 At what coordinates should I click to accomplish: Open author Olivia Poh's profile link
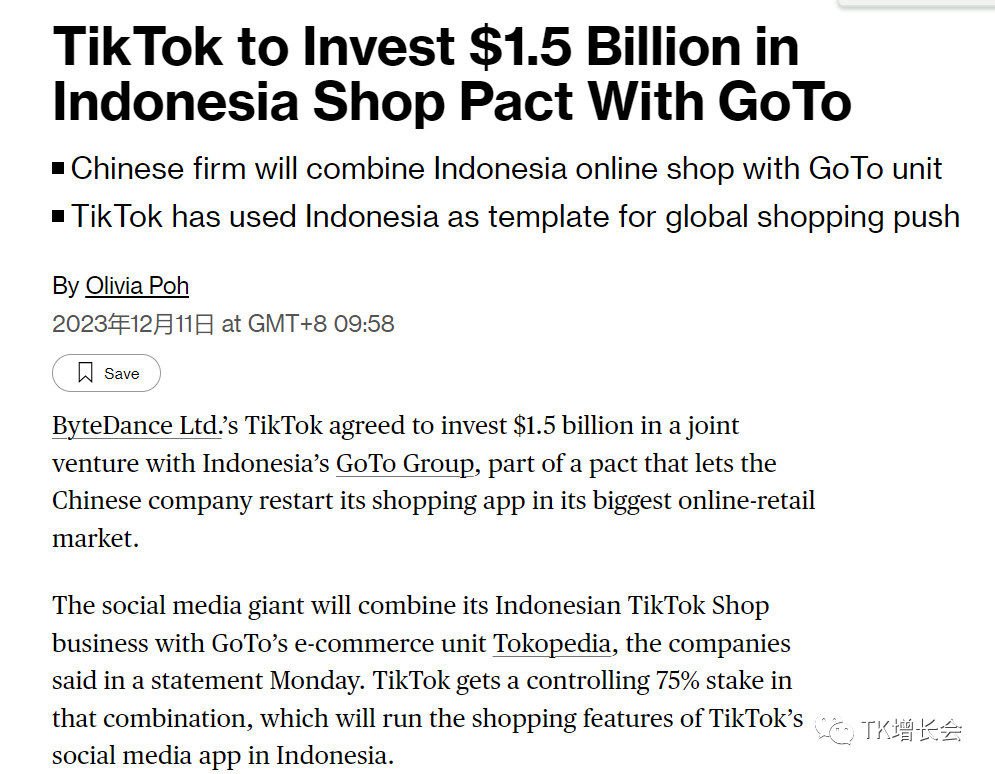click(137, 286)
